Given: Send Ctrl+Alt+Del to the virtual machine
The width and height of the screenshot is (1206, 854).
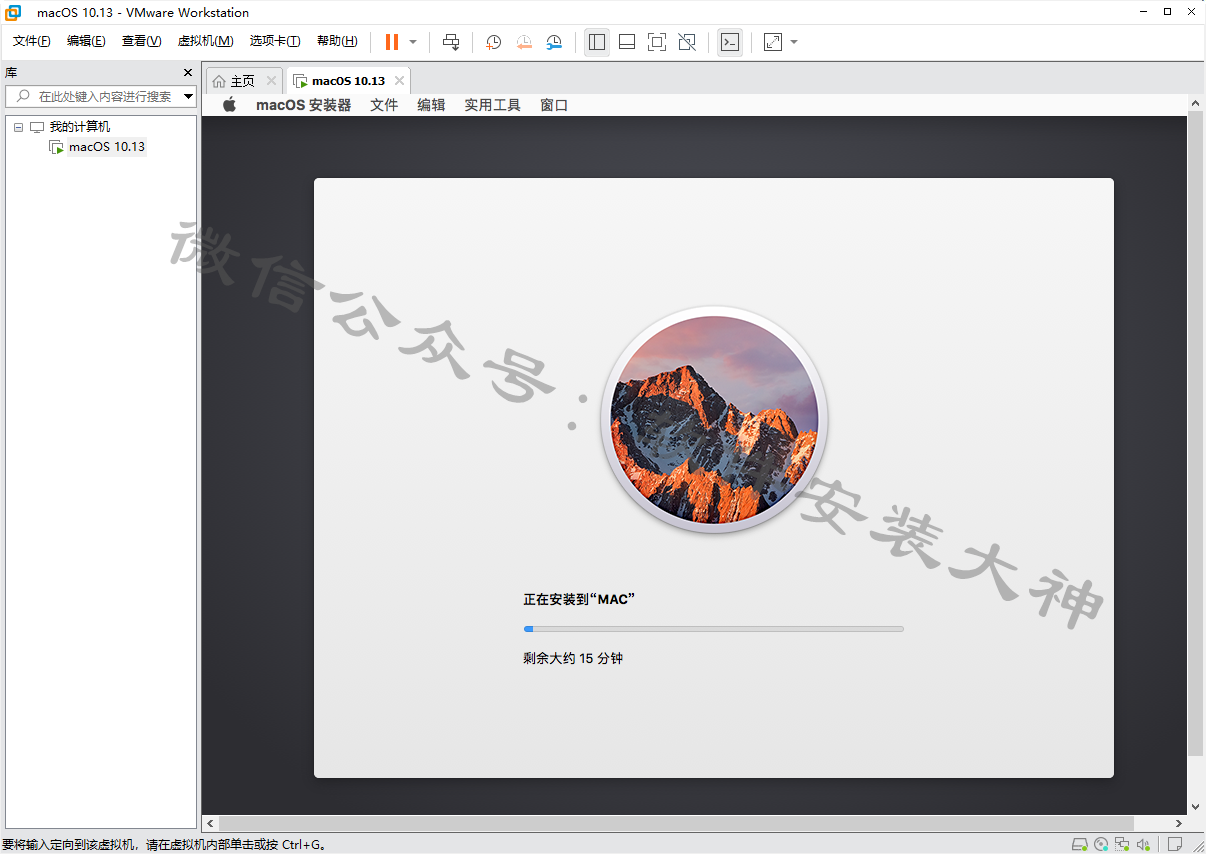Looking at the screenshot, I should tap(451, 42).
